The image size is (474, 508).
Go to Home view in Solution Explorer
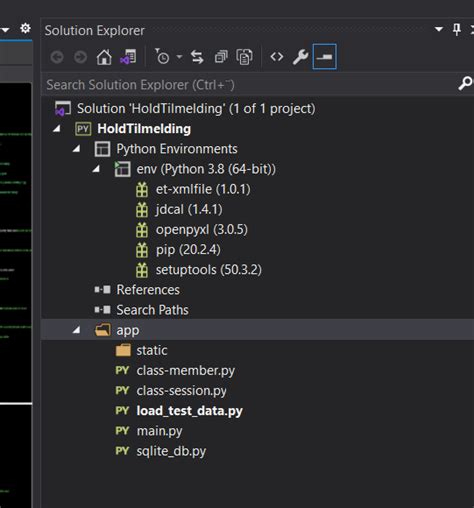pyautogui.click(x=104, y=57)
